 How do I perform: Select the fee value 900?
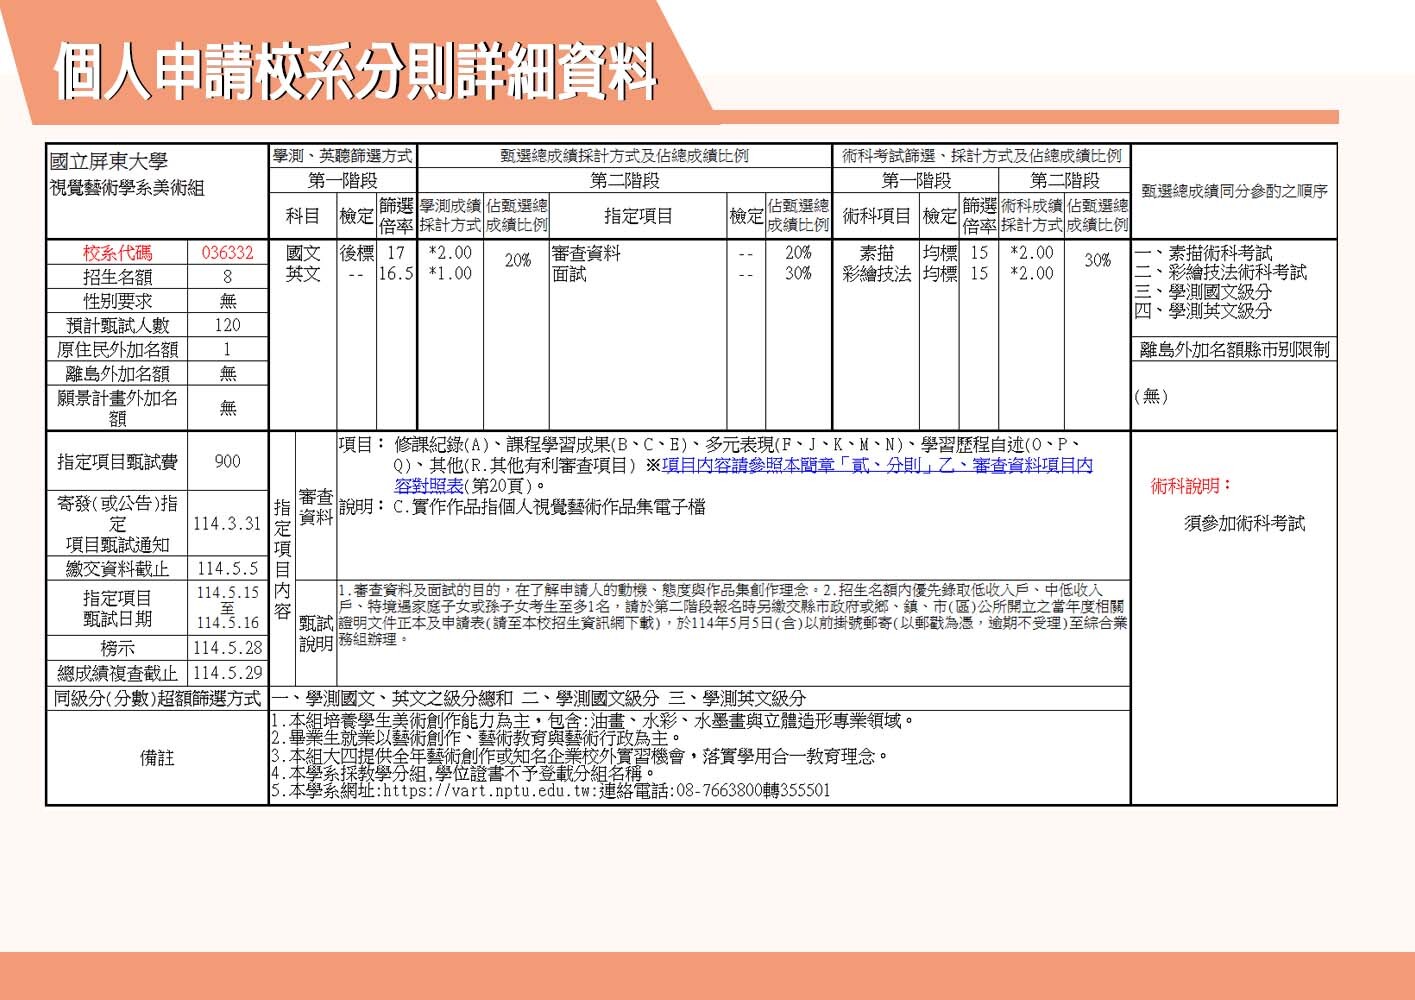(227, 461)
